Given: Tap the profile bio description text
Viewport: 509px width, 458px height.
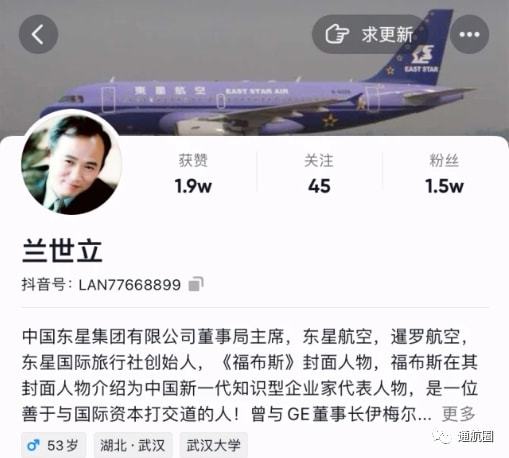Looking at the screenshot, I should (250, 375).
